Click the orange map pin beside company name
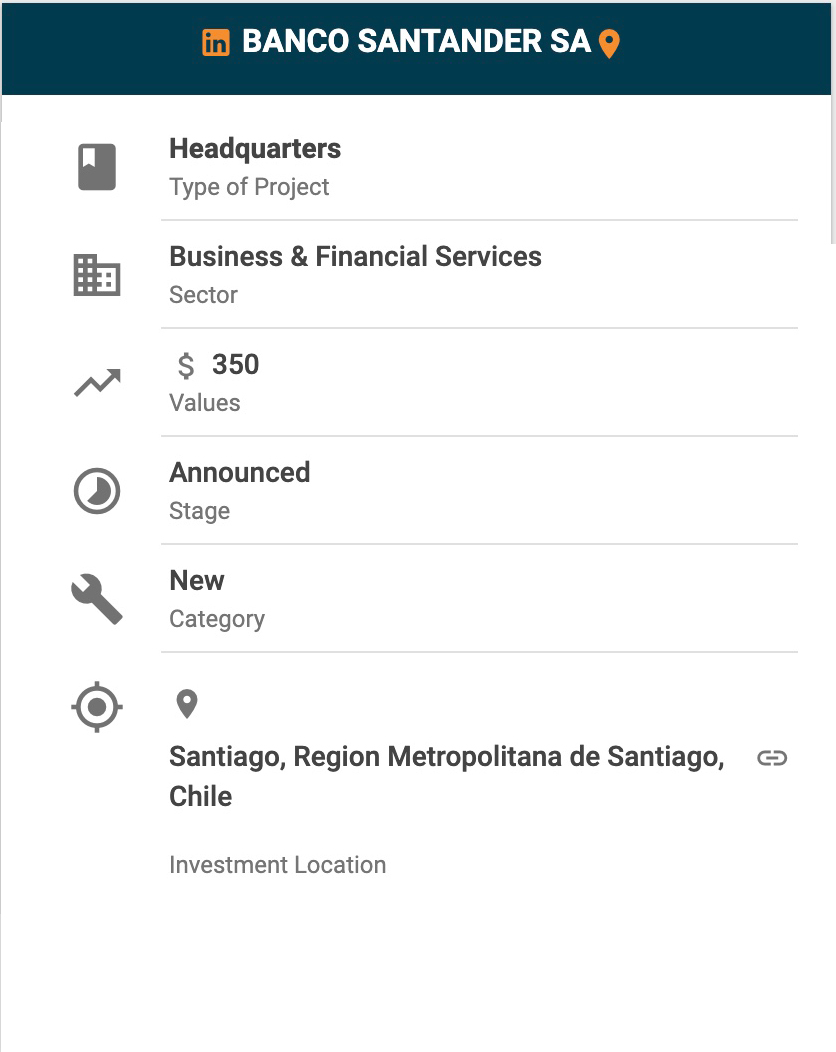 609,44
